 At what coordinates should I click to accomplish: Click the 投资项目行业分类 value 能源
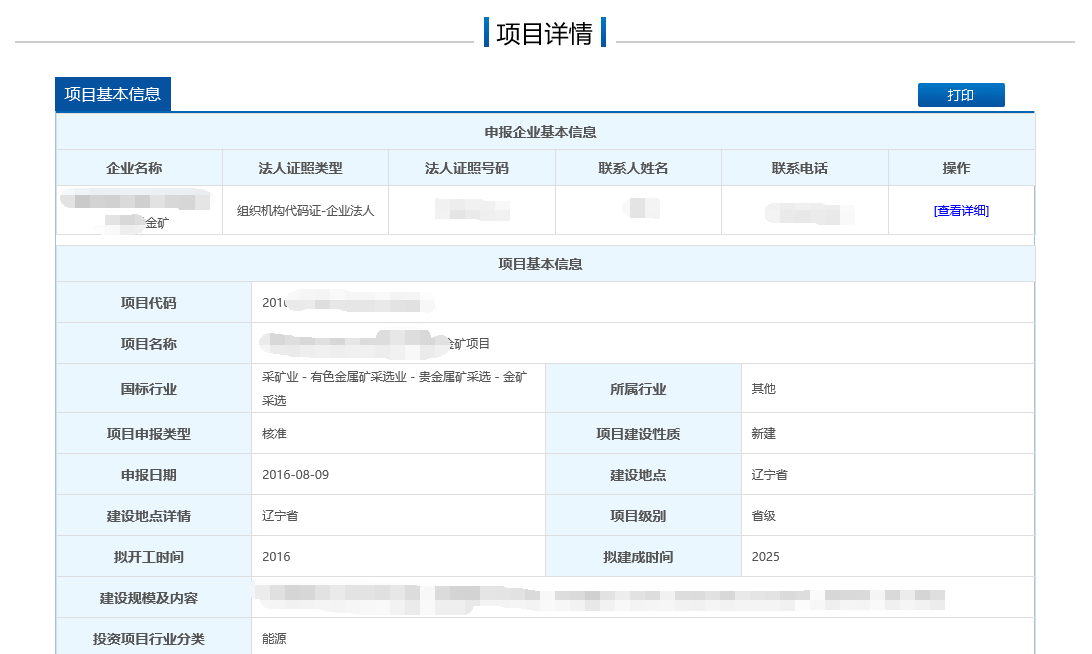coord(274,639)
